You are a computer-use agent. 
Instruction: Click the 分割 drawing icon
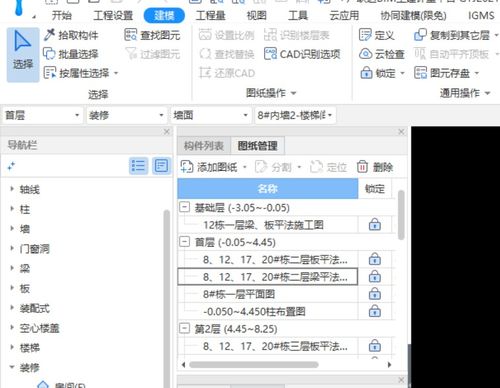coord(261,167)
